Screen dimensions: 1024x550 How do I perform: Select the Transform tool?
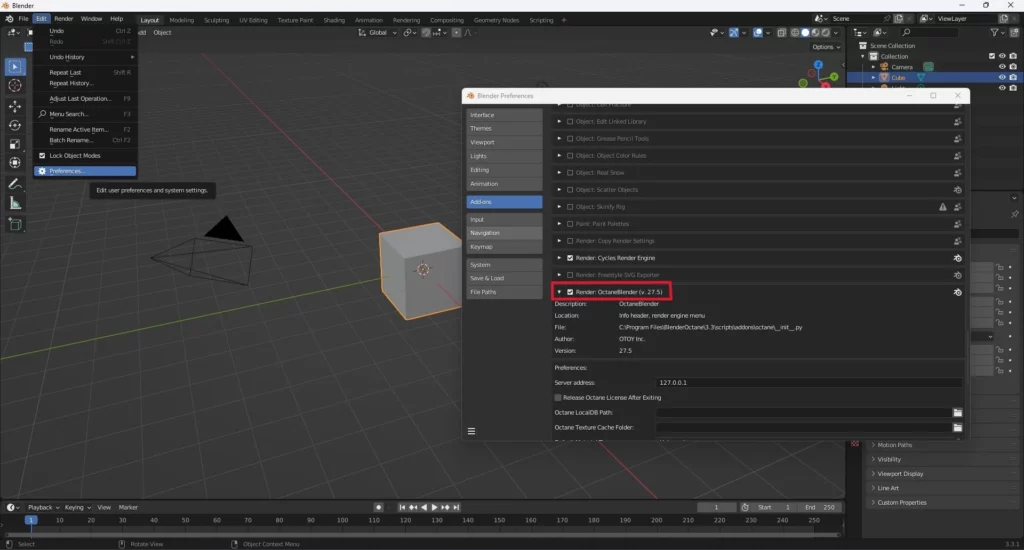[15, 163]
